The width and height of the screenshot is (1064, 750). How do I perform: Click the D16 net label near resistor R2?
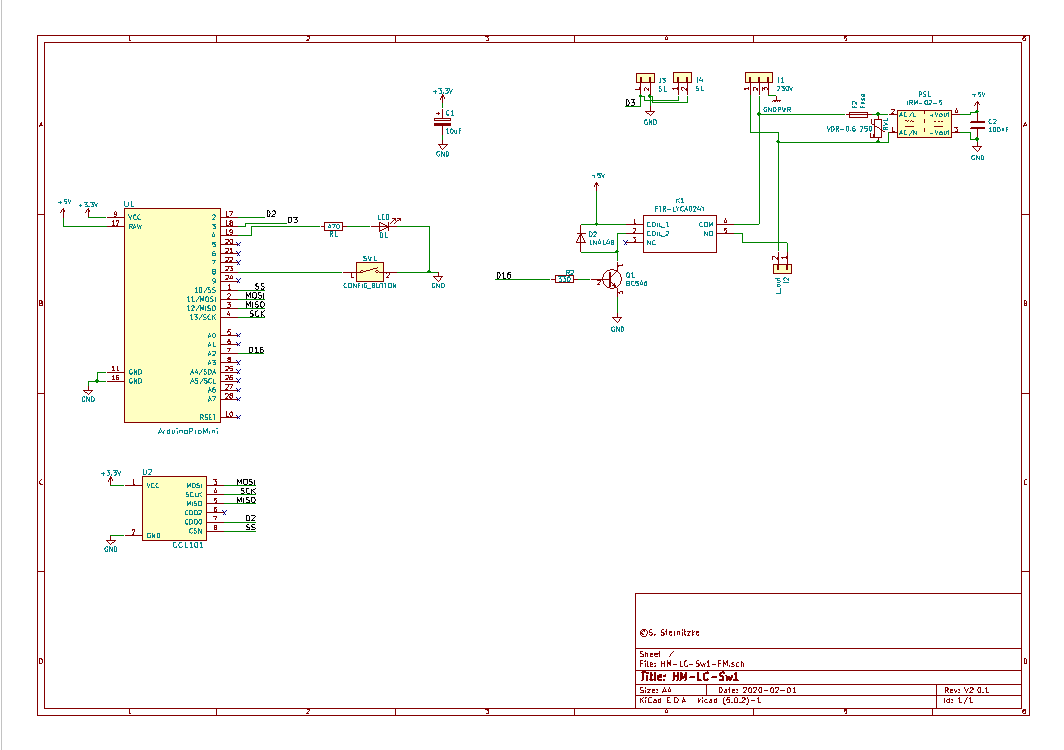[x=504, y=276]
